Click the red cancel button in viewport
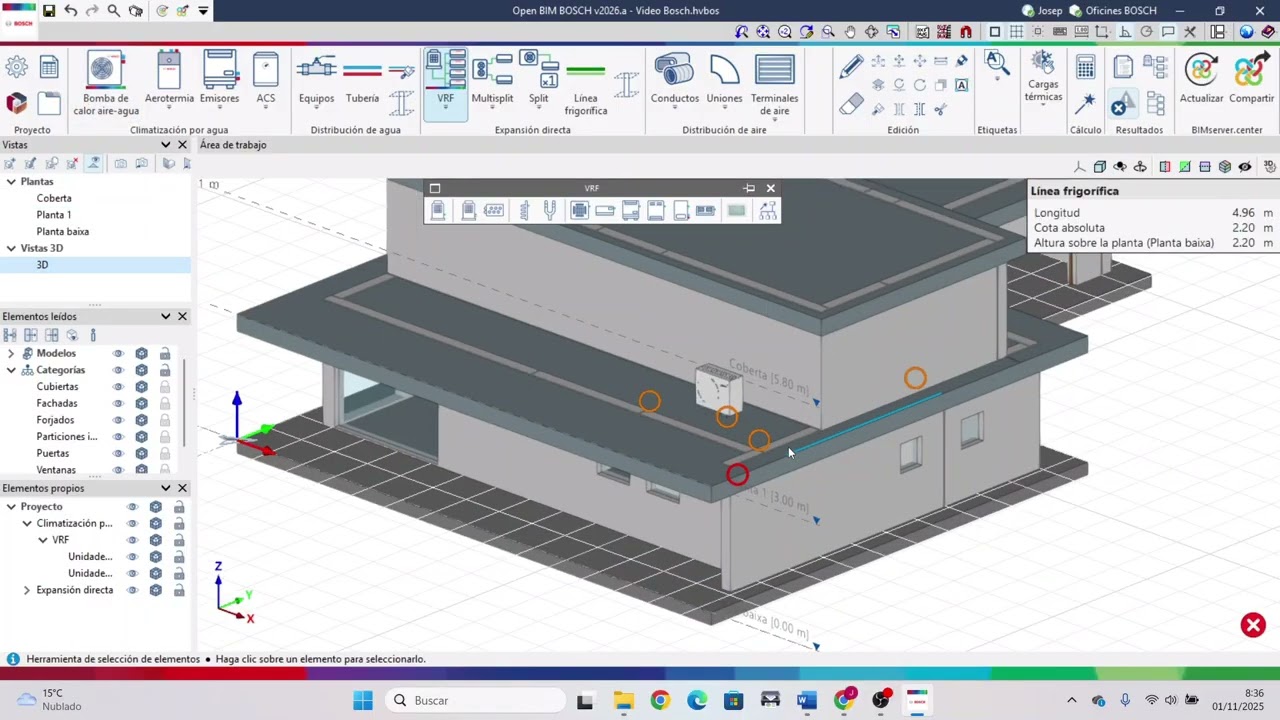The height and width of the screenshot is (720, 1280). (x=1253, y=625)
